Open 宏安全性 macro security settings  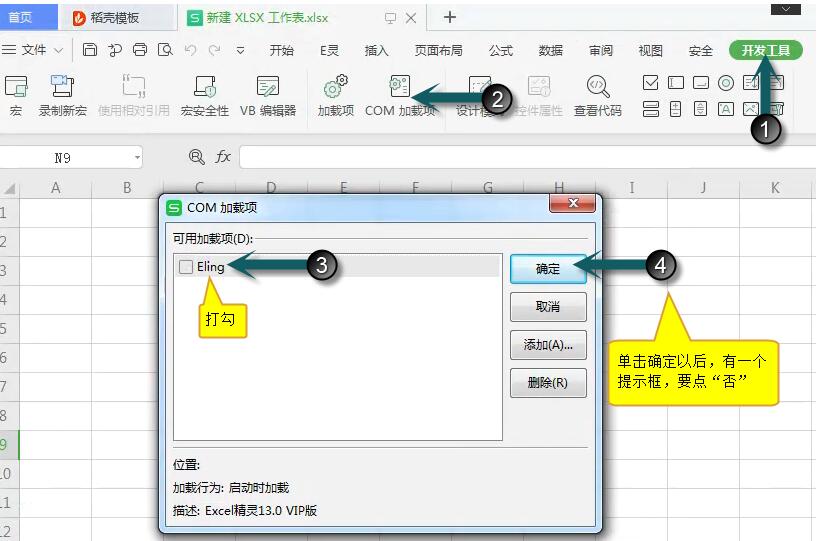pyautogui.click(x=204, y=88)
